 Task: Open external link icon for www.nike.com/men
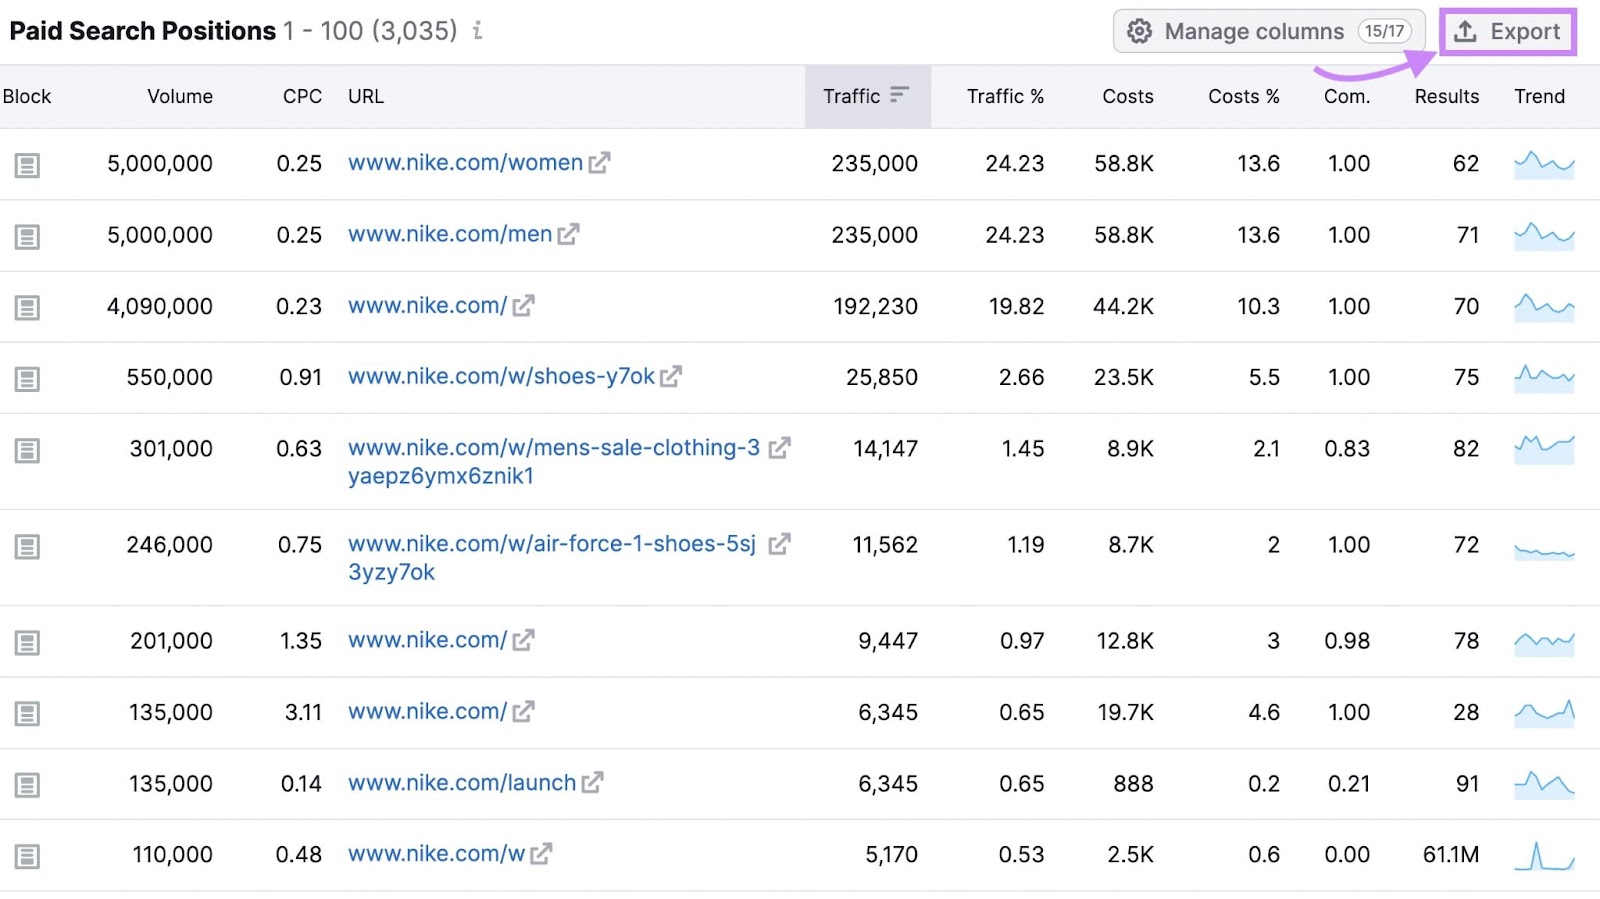coord(569,235)
